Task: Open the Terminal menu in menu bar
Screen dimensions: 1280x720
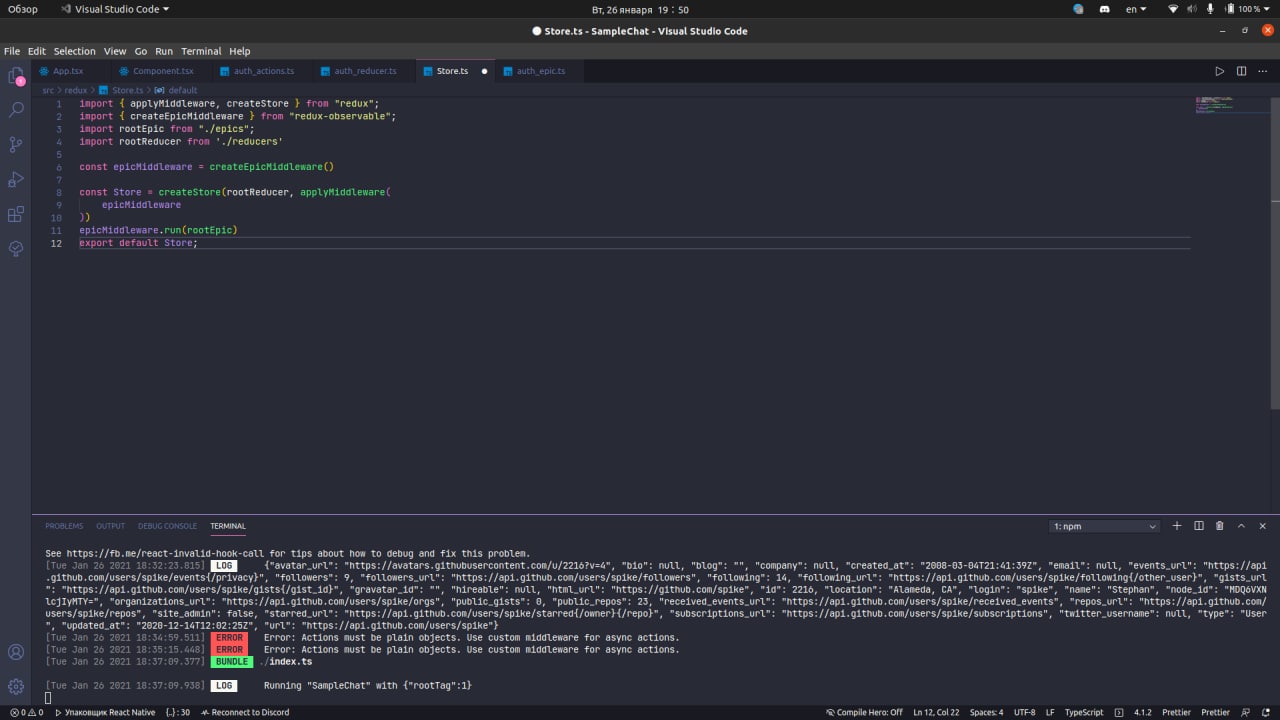Action: (x=201, y=51)
